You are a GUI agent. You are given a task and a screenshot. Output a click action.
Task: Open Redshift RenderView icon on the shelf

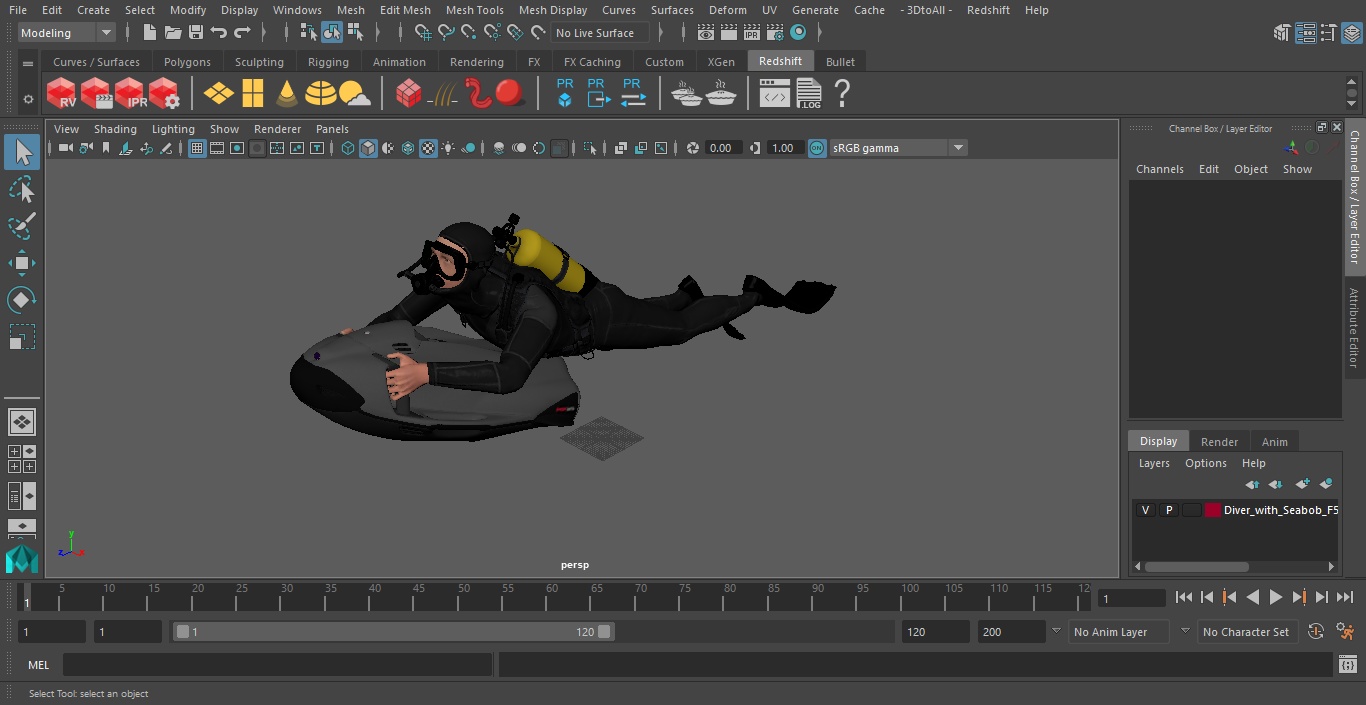[61, 94]
